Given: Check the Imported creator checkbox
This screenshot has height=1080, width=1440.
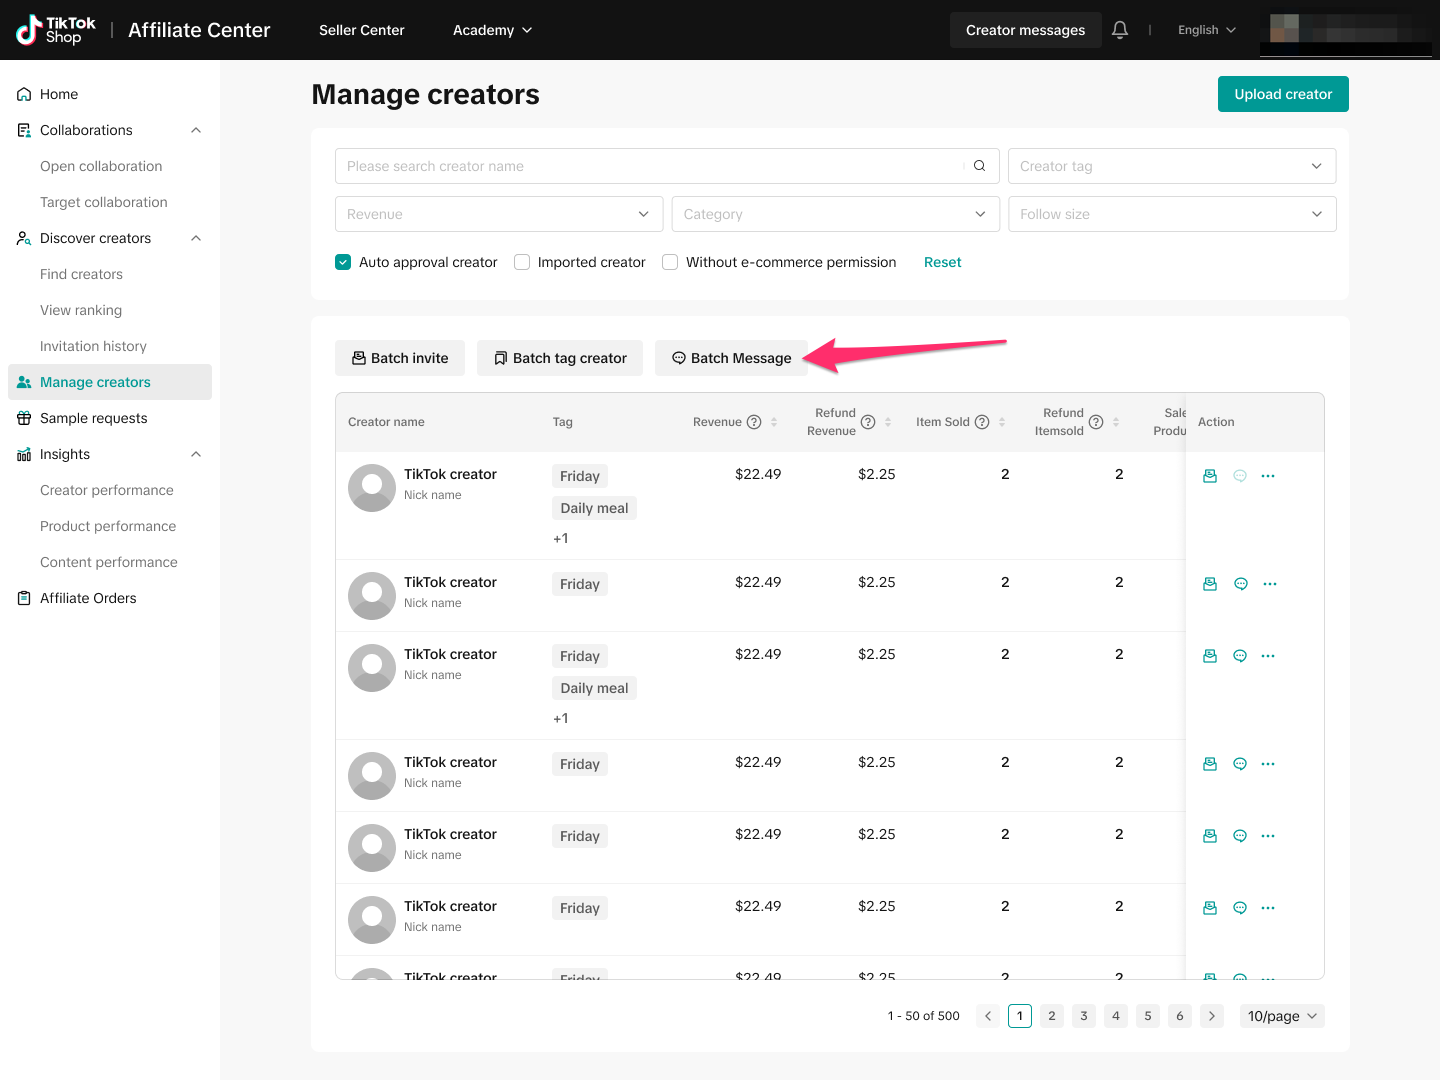Looking at the screenshot, I should [x=522, y=262].
